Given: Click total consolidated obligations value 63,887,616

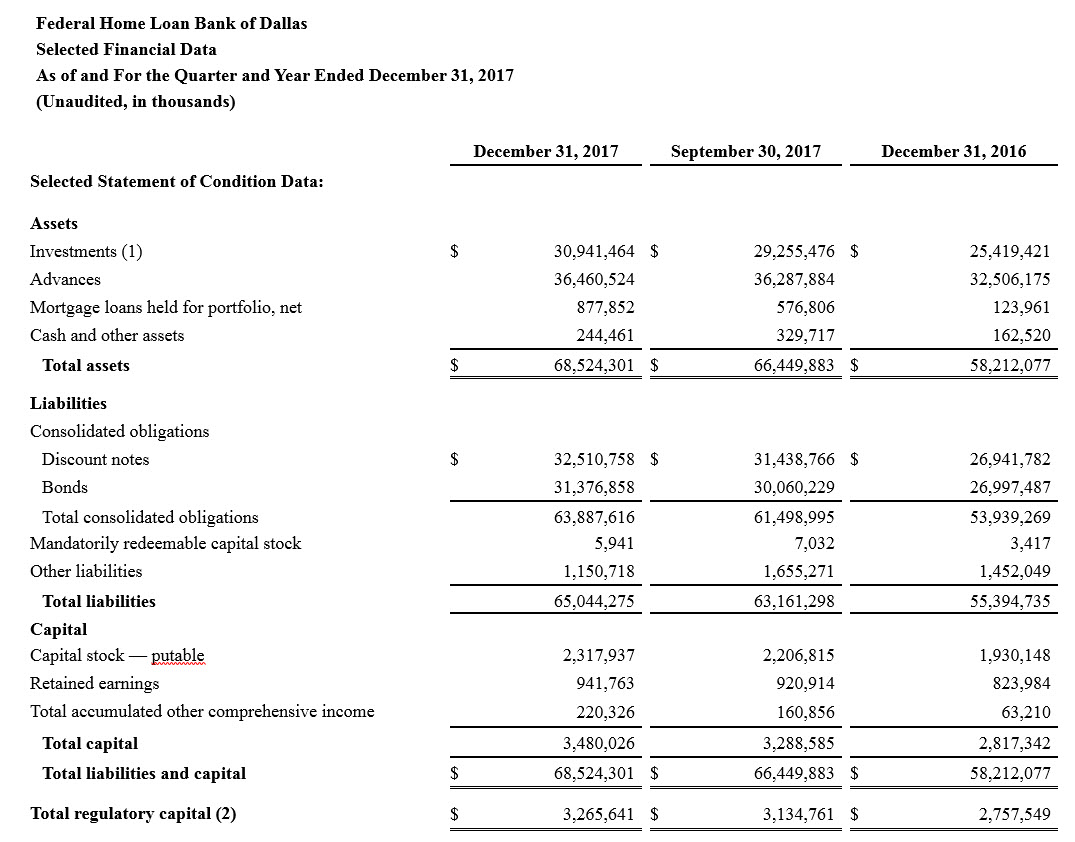Looking at the screenshot, I should [x=594, y=518].
